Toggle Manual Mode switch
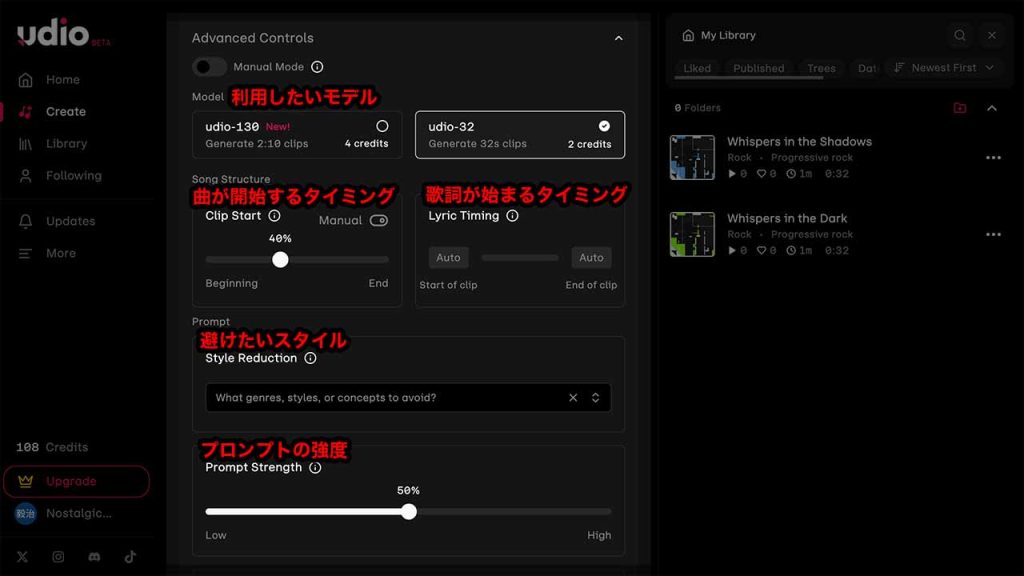1024x576 pixels. (x=209, y=67)
